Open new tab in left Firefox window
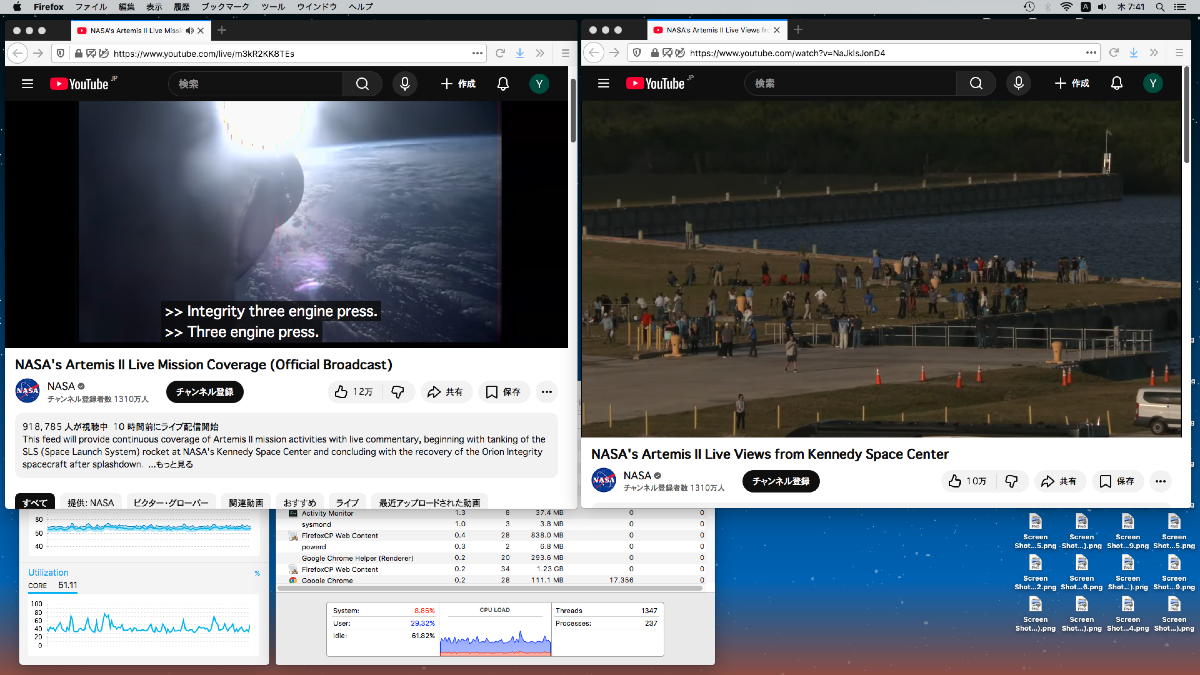The width and height of the screenshot is (1200, 675). [221, 30]
